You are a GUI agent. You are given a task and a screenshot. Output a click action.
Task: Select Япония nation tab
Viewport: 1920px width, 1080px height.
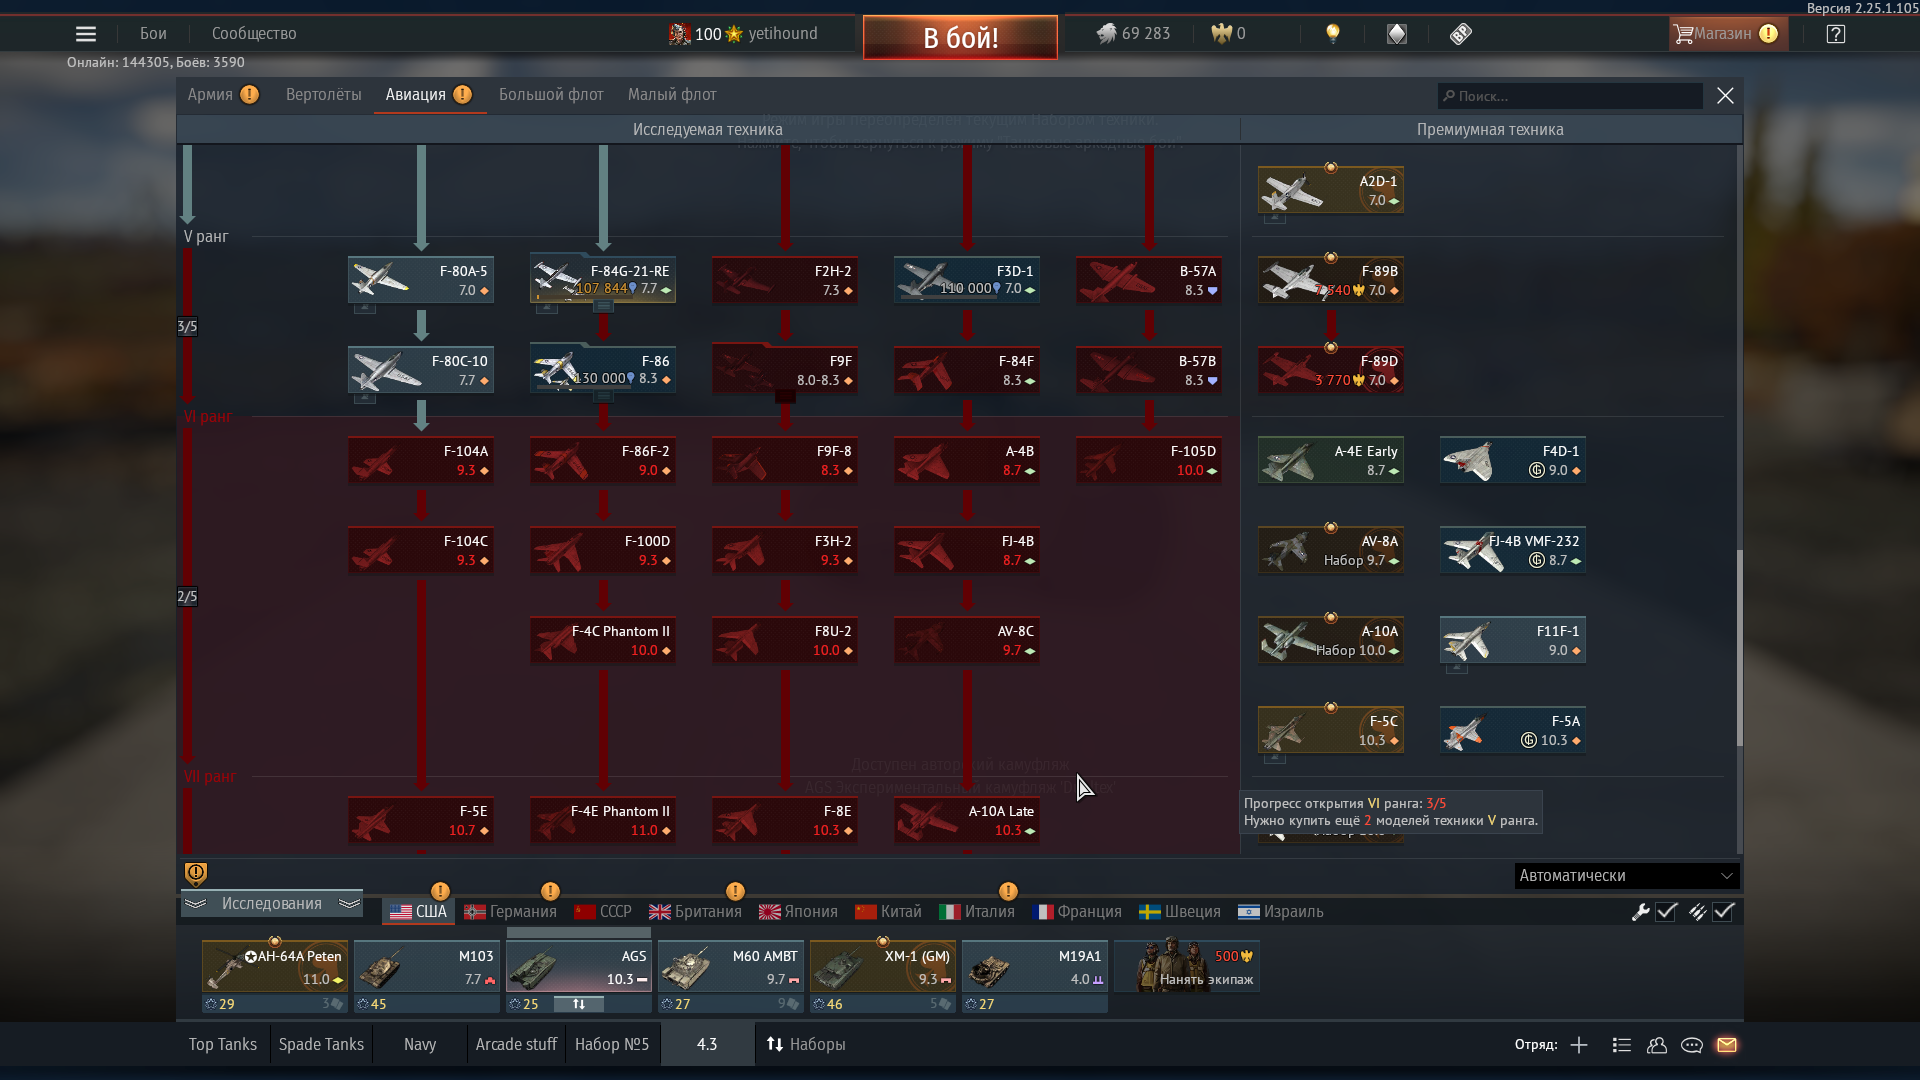pos(798,912)
